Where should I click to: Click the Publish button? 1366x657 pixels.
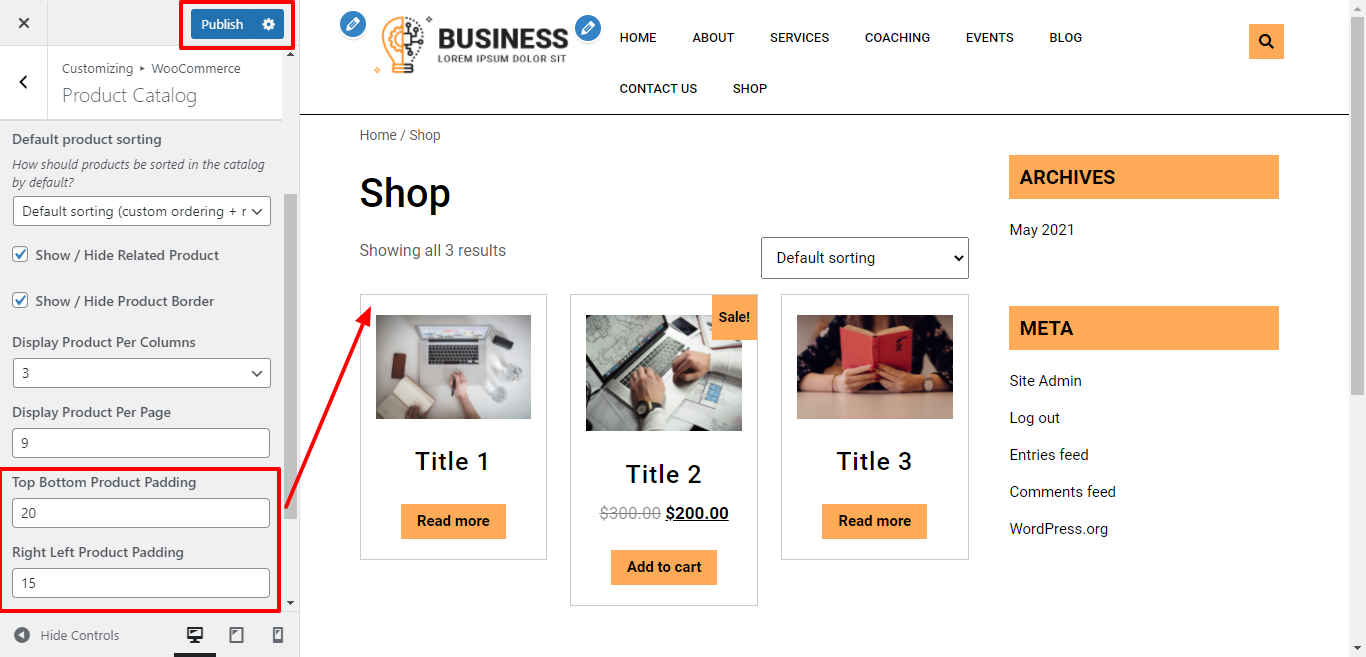[x=222, y=24]
